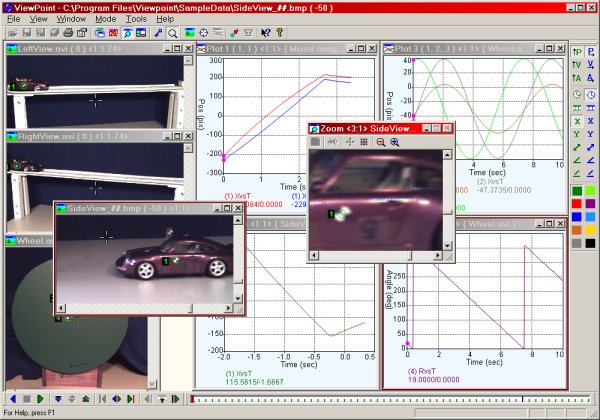Select the red color swatch

click(577, 204)
